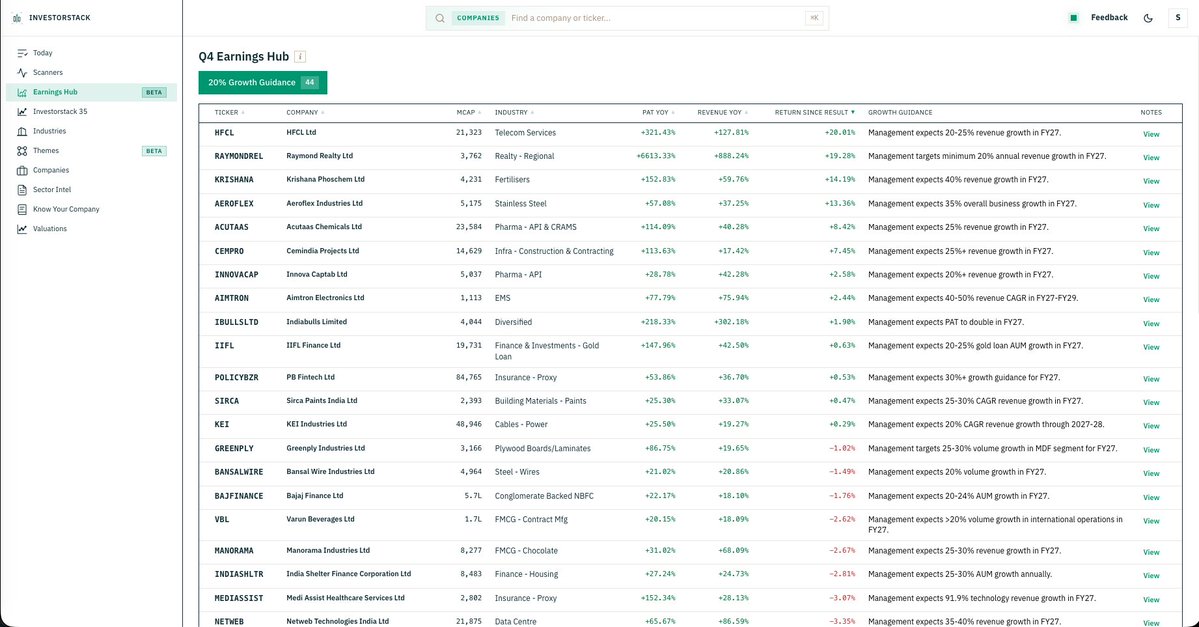The height and width of the screenshot is (627, 1199).
Task: Go to Industries in the sidebar
Action: coord(49,132)
